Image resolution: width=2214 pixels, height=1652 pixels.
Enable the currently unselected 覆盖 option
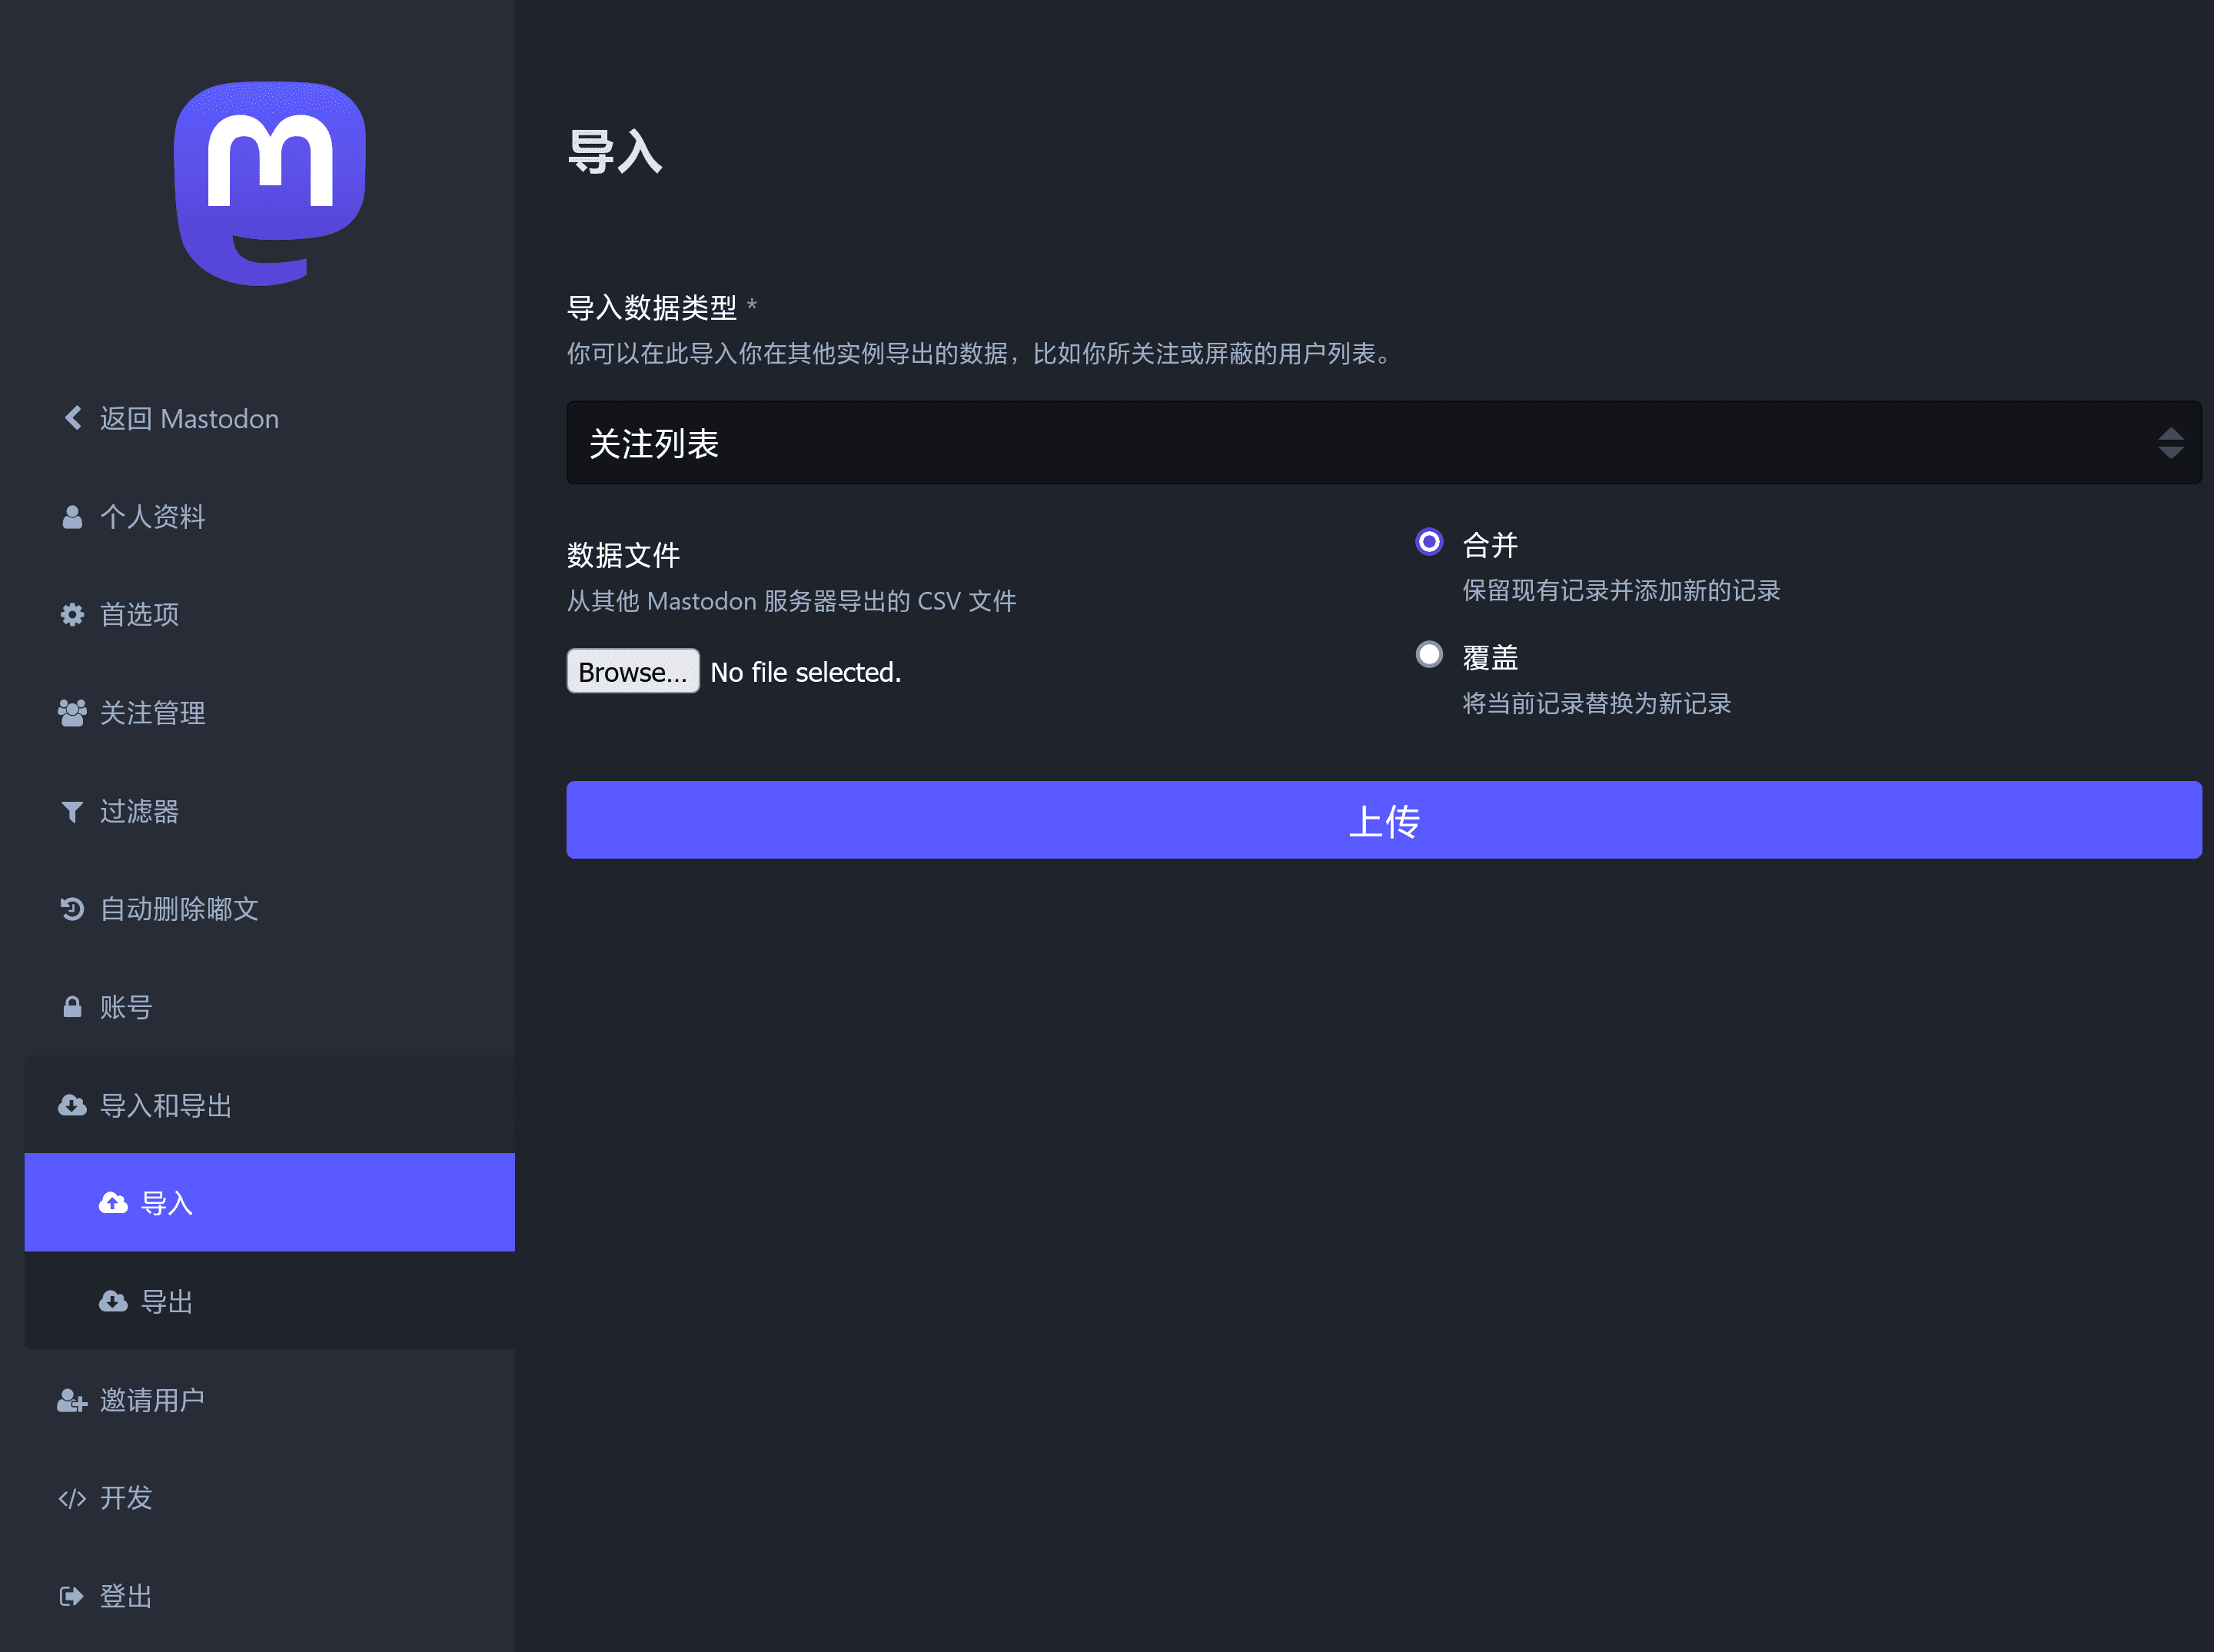coord(1428,654)
